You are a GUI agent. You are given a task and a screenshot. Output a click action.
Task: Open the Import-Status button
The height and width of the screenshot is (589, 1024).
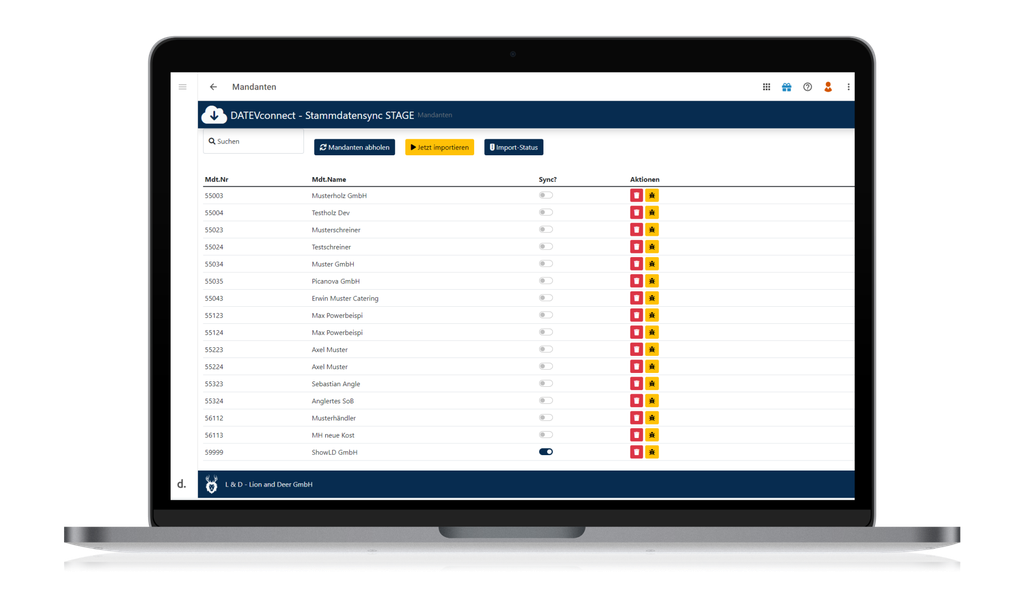(514, 148)
